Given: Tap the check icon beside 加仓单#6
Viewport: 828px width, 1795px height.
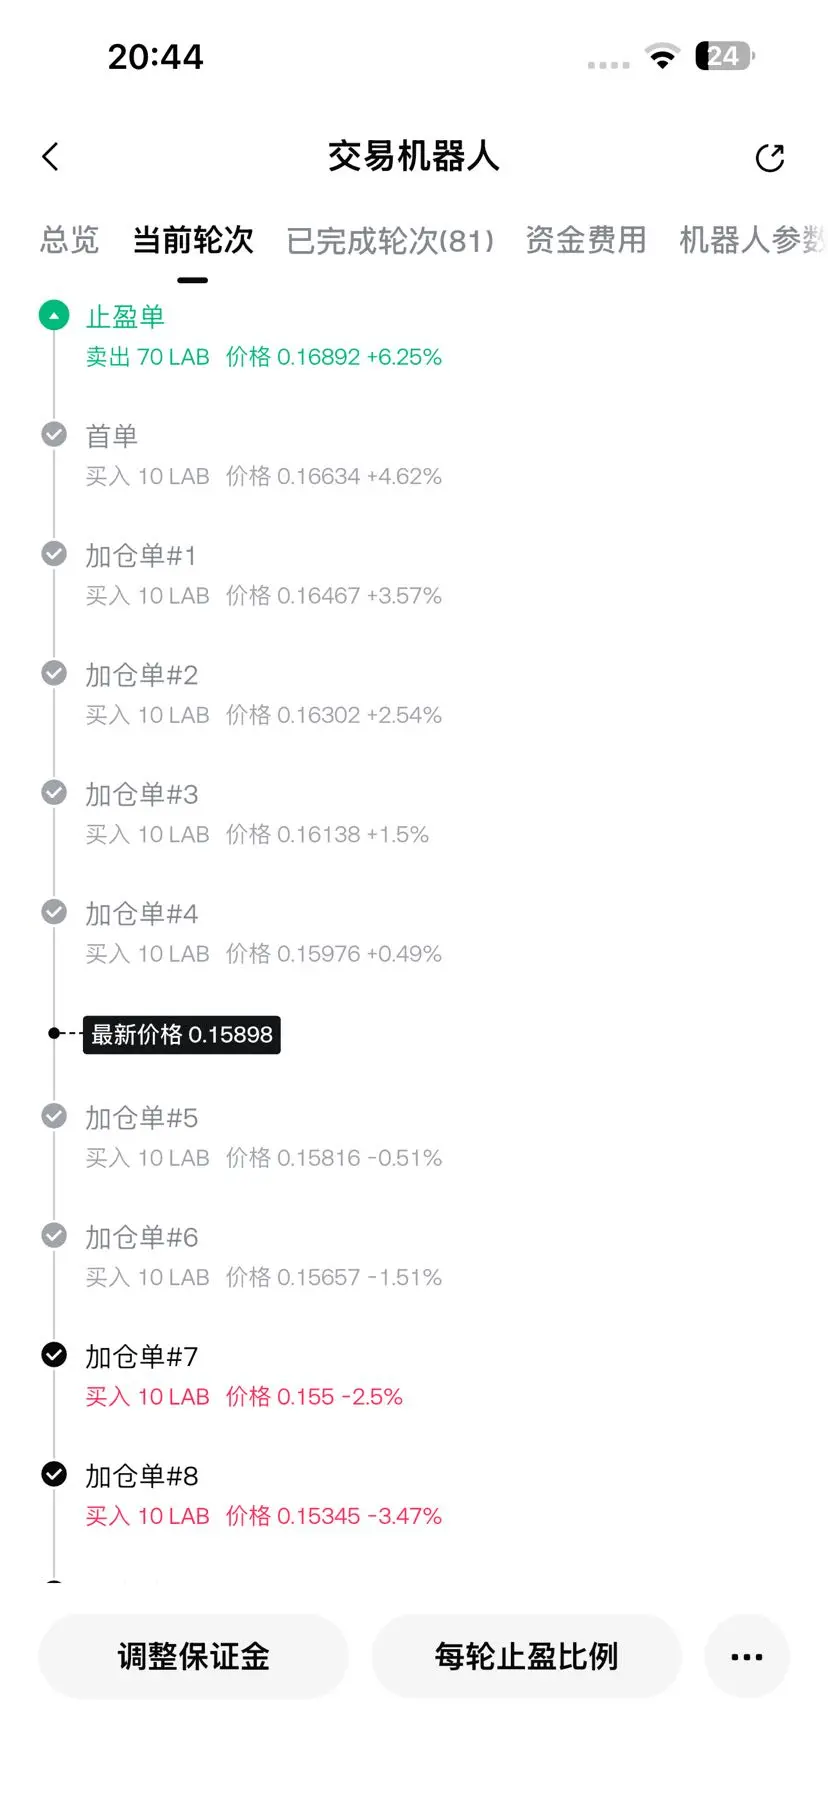Looking at the screenshot, I should point(54,1236).
